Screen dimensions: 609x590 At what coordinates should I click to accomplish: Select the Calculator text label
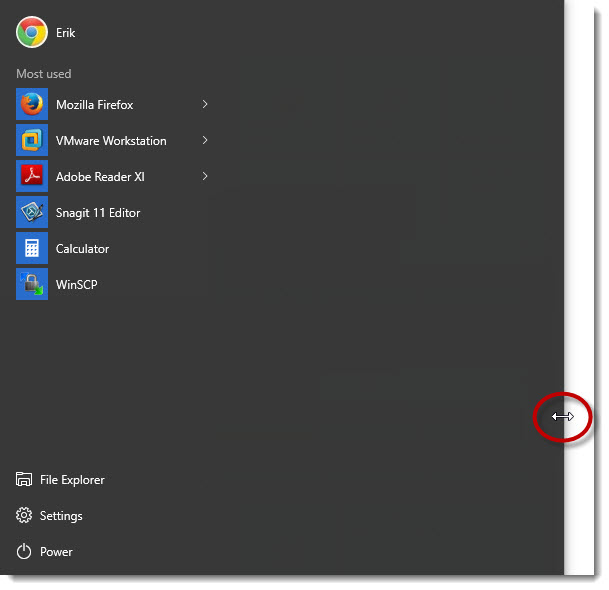[x=82, y=249]
